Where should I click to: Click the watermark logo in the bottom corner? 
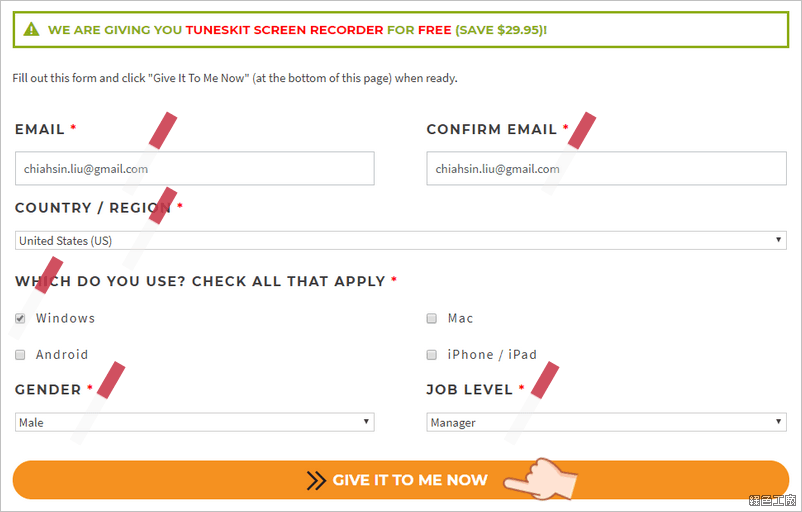click(773, 500)
